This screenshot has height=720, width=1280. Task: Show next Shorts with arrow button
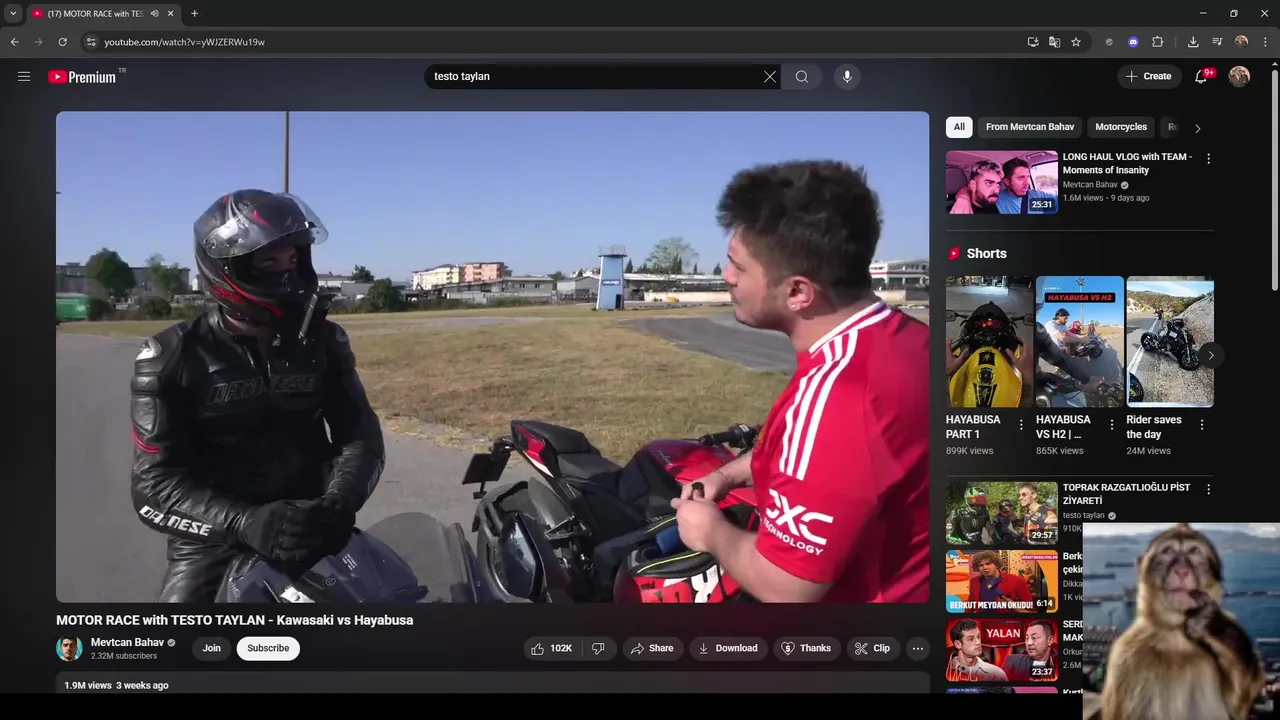(1210, 355)
